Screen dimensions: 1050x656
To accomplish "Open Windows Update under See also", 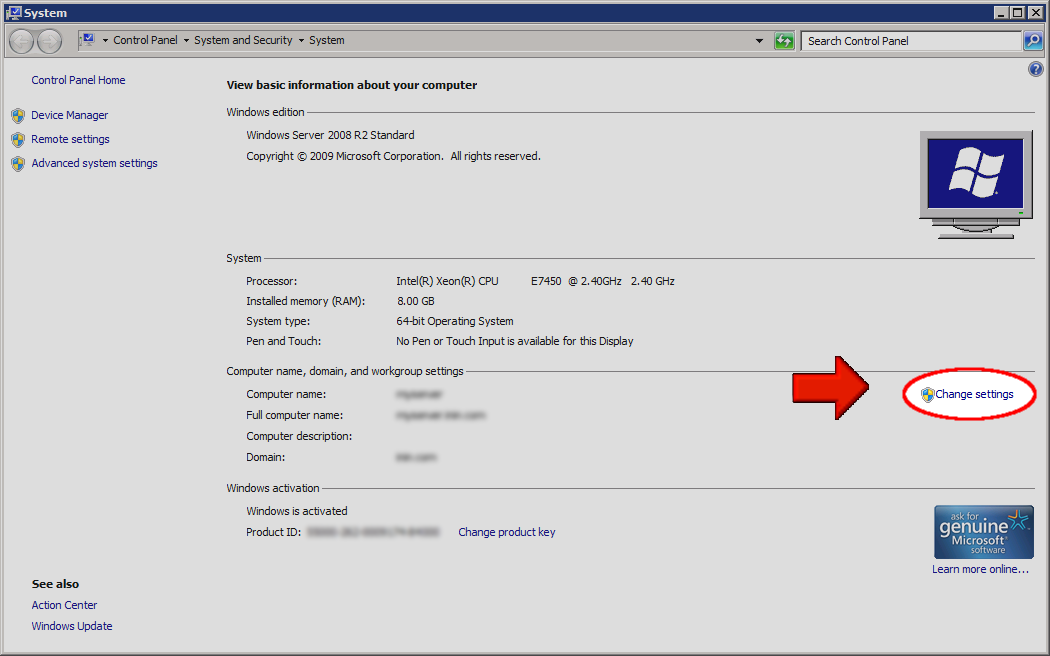I will pos(72,627).
